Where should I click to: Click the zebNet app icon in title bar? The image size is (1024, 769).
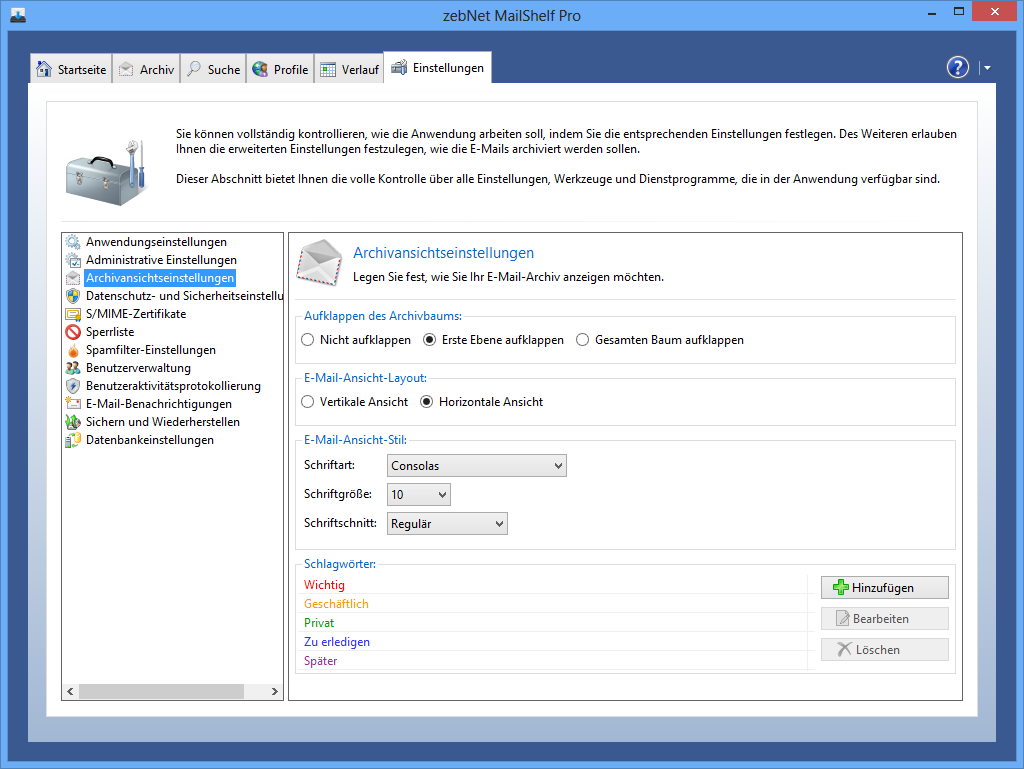[18, 15]
